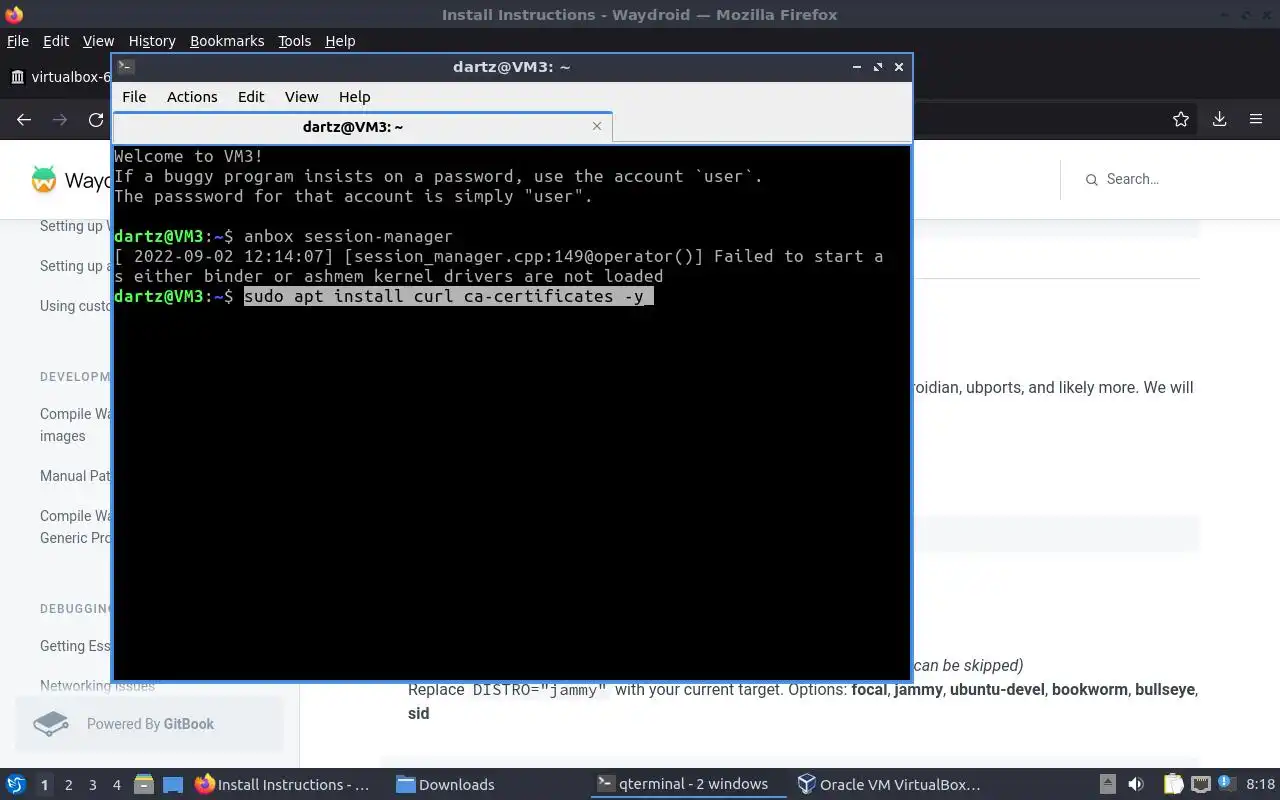Click the Firefox reload button
Screen dimensions: 1280x800
[x=96, y=119]
